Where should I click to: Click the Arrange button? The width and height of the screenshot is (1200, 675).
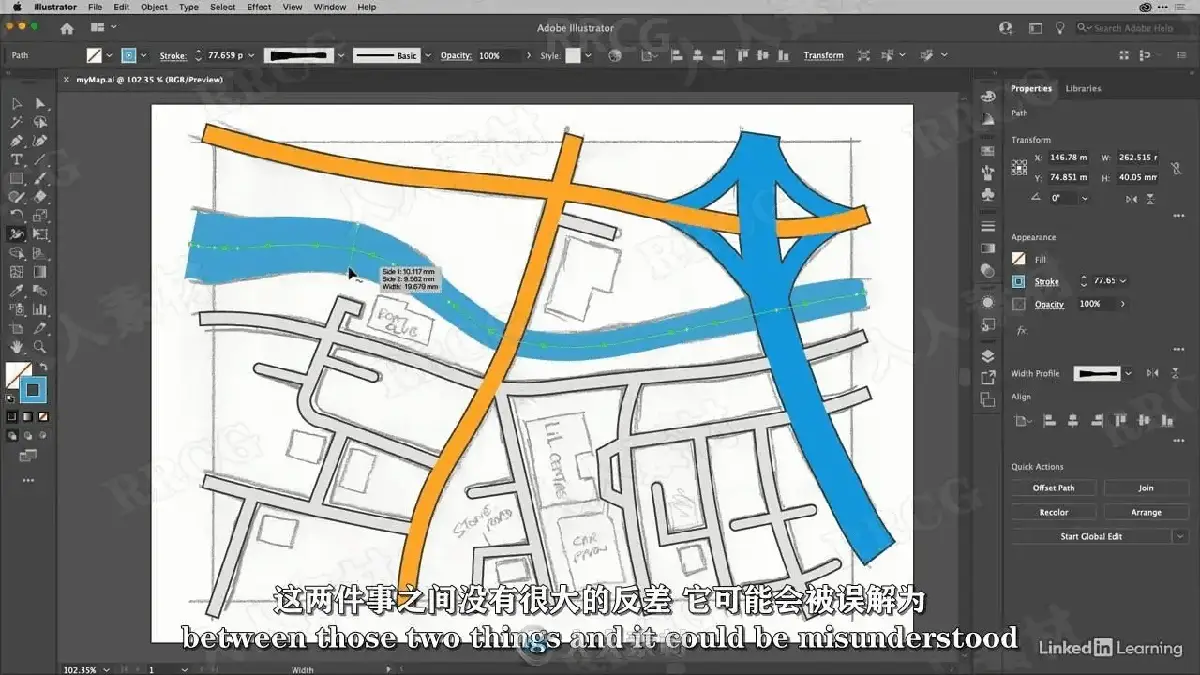(1146, 512)
